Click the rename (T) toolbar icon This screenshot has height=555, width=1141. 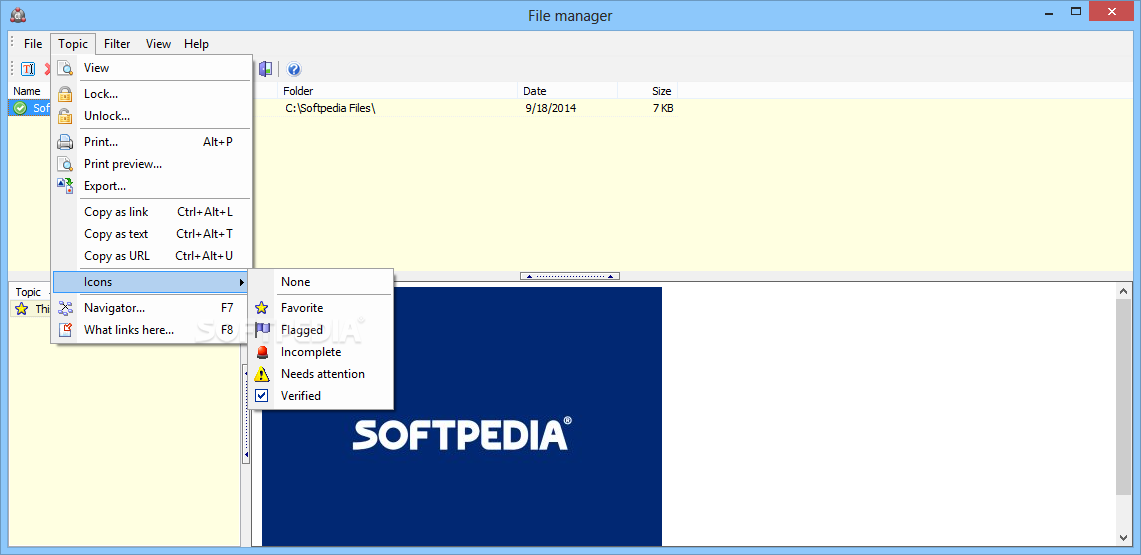28,69
